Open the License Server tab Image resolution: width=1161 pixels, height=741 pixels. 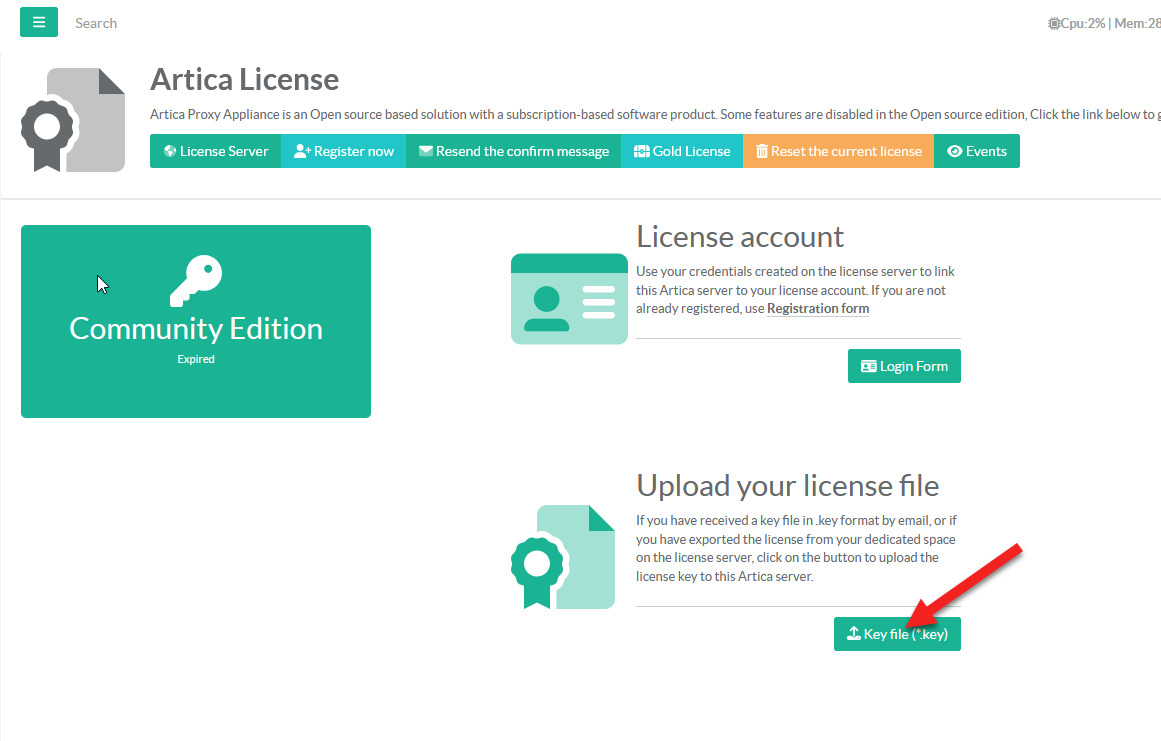pyautogui.click(x=216, y=151)
